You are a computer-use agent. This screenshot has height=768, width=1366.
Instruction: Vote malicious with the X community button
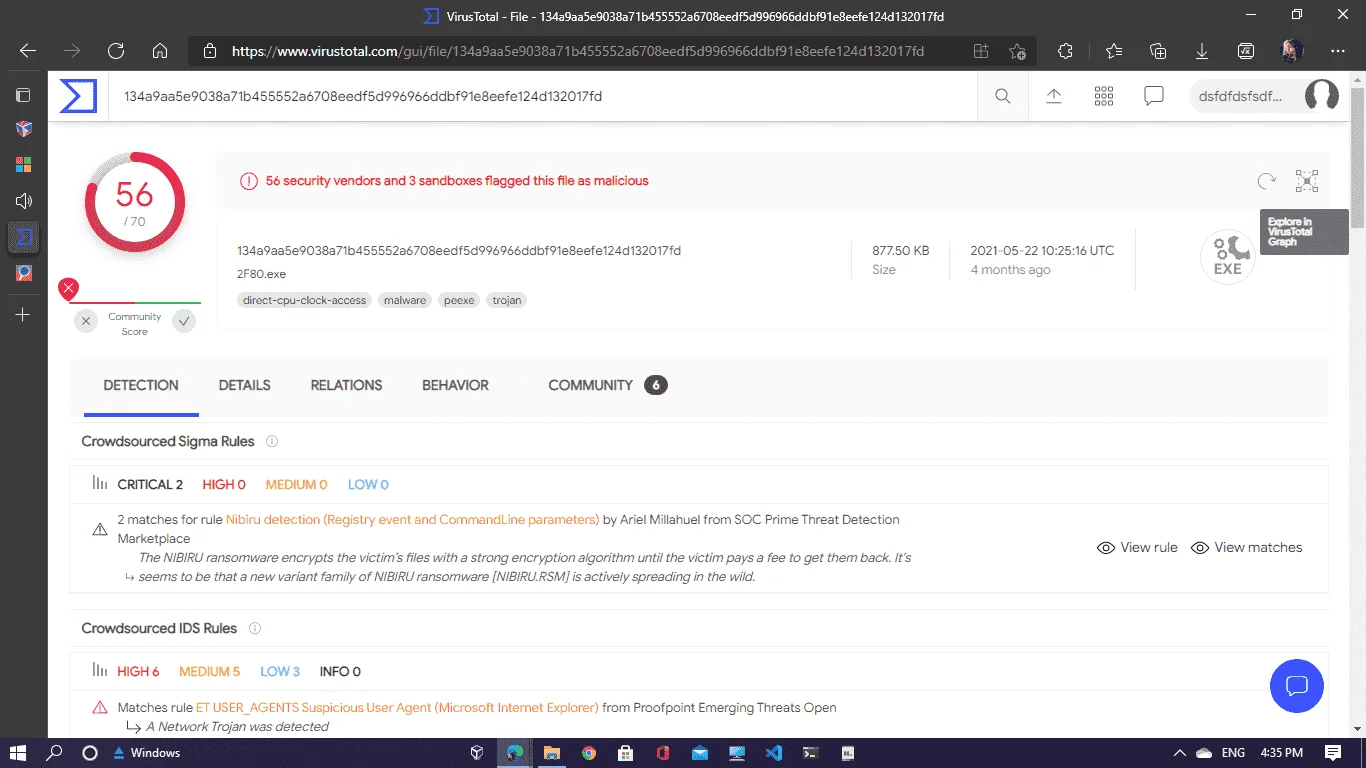[x=87, y=321]
